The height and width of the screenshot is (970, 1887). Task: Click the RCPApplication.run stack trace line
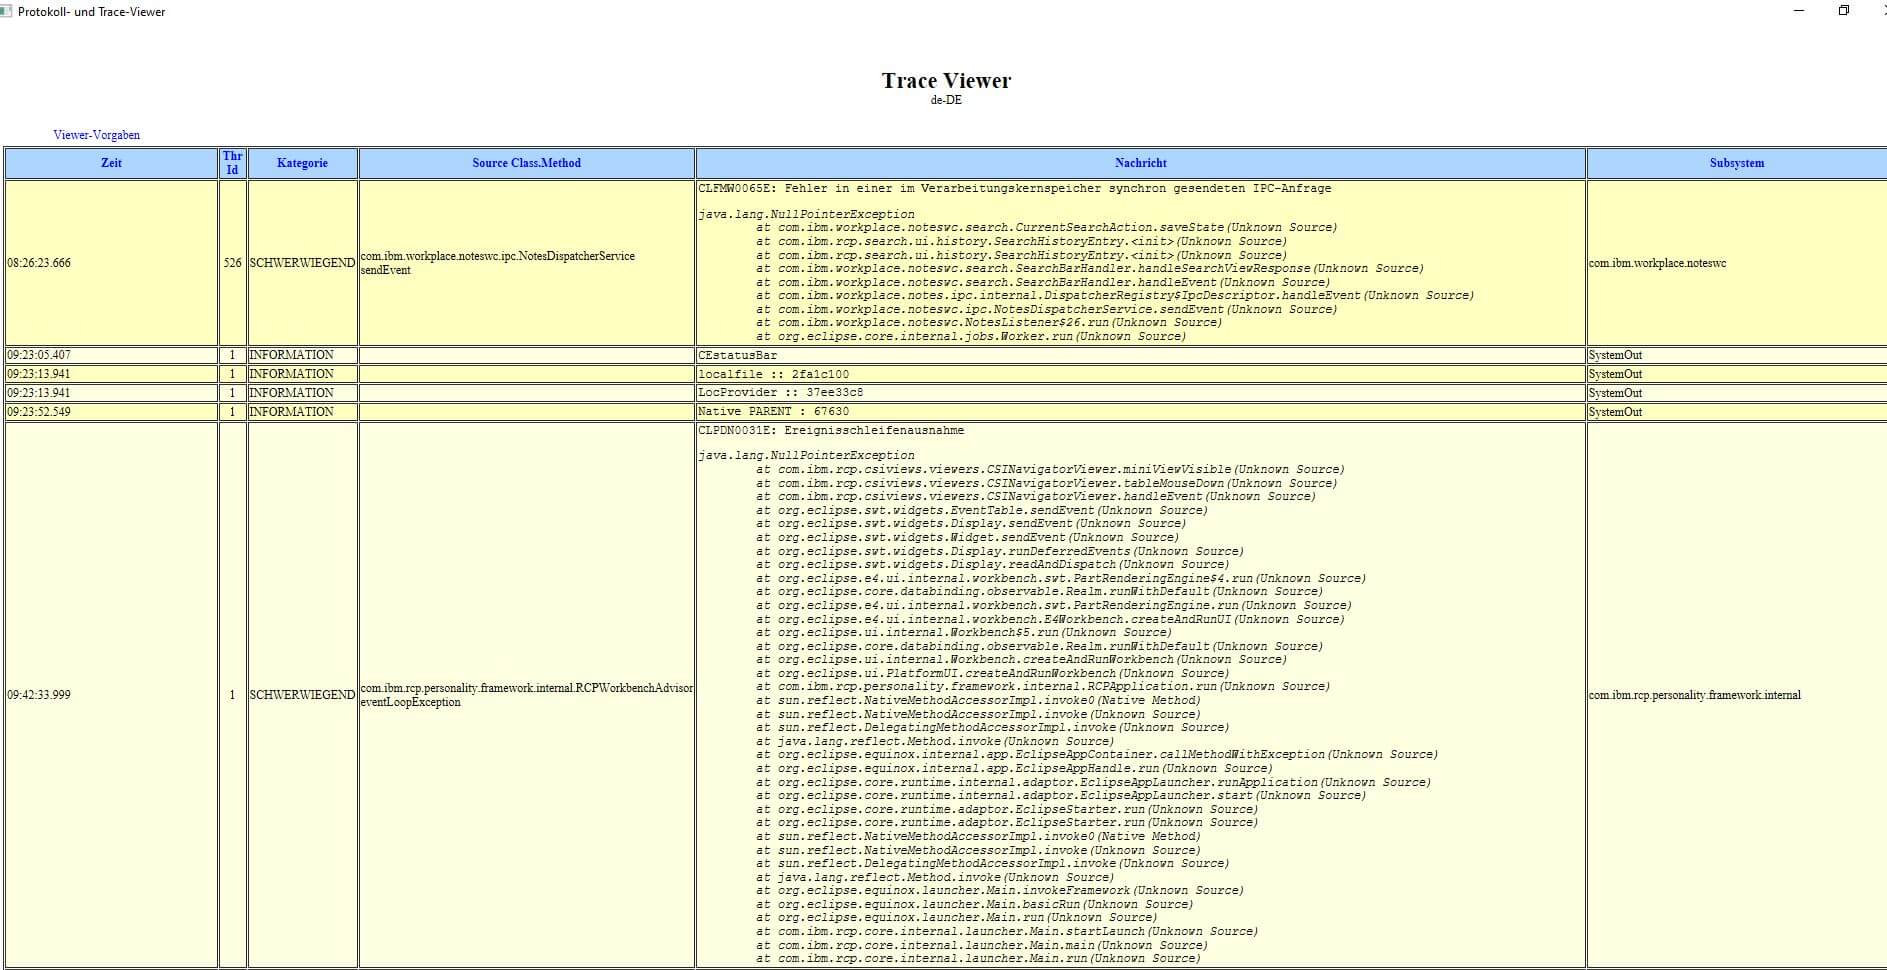pos(1043,686)
